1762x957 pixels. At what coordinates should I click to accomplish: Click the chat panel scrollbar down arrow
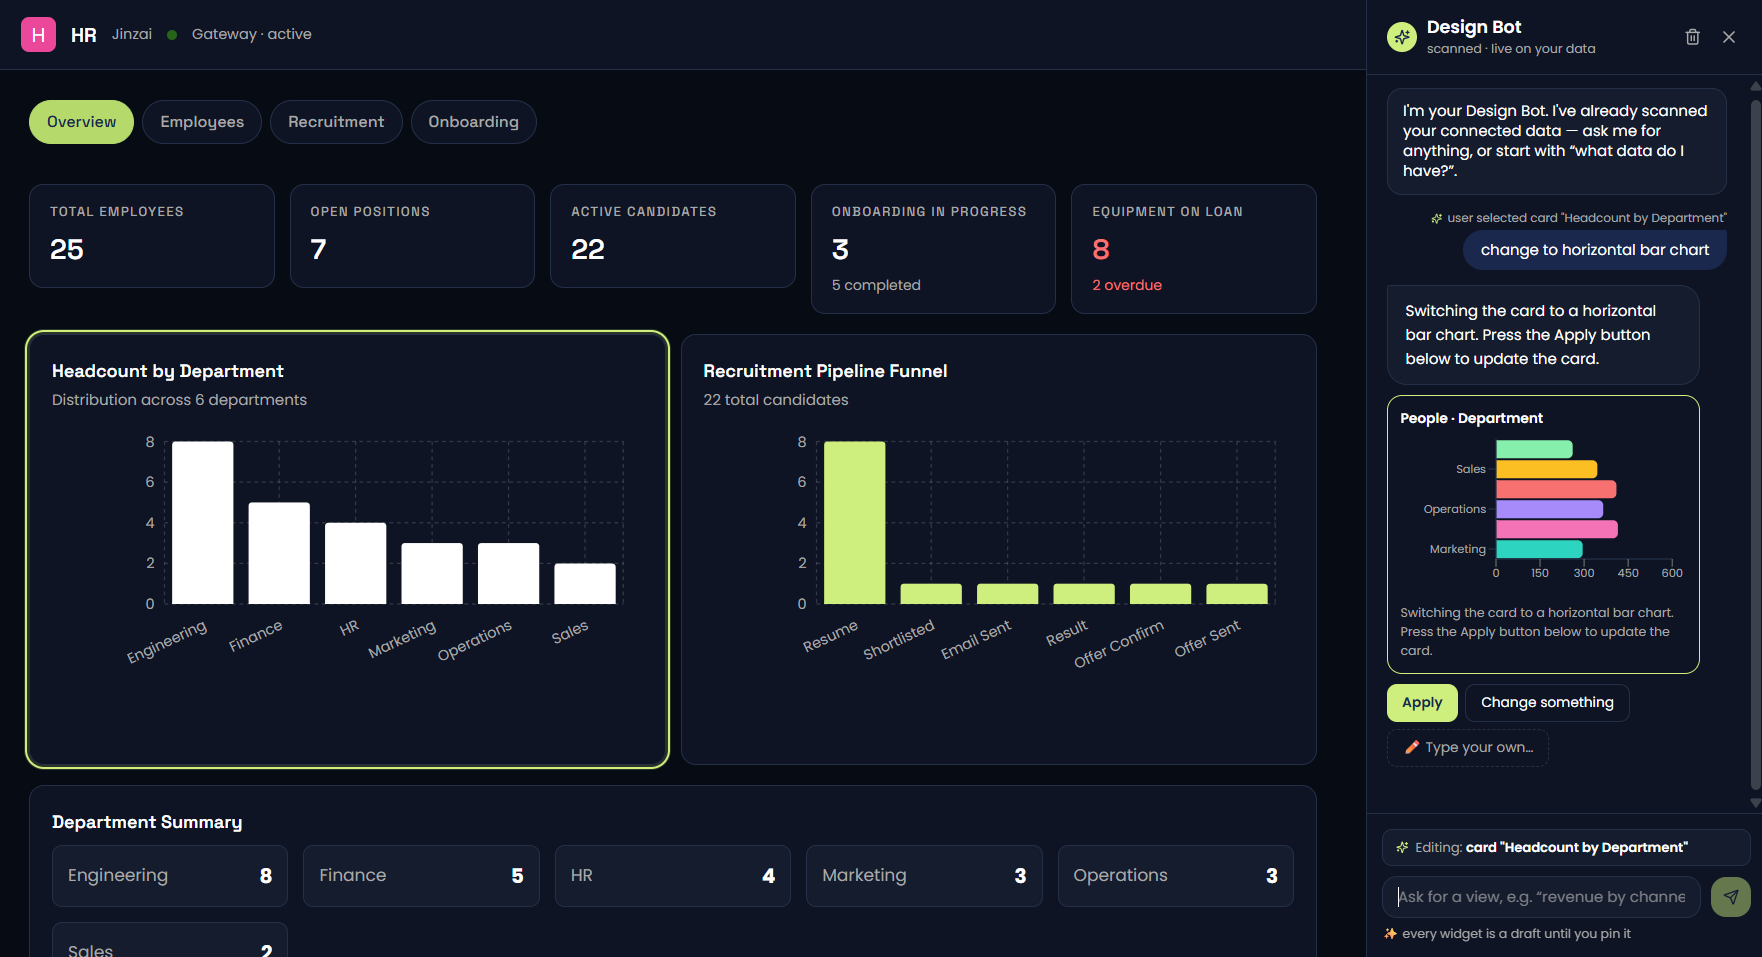point(1755,803)
